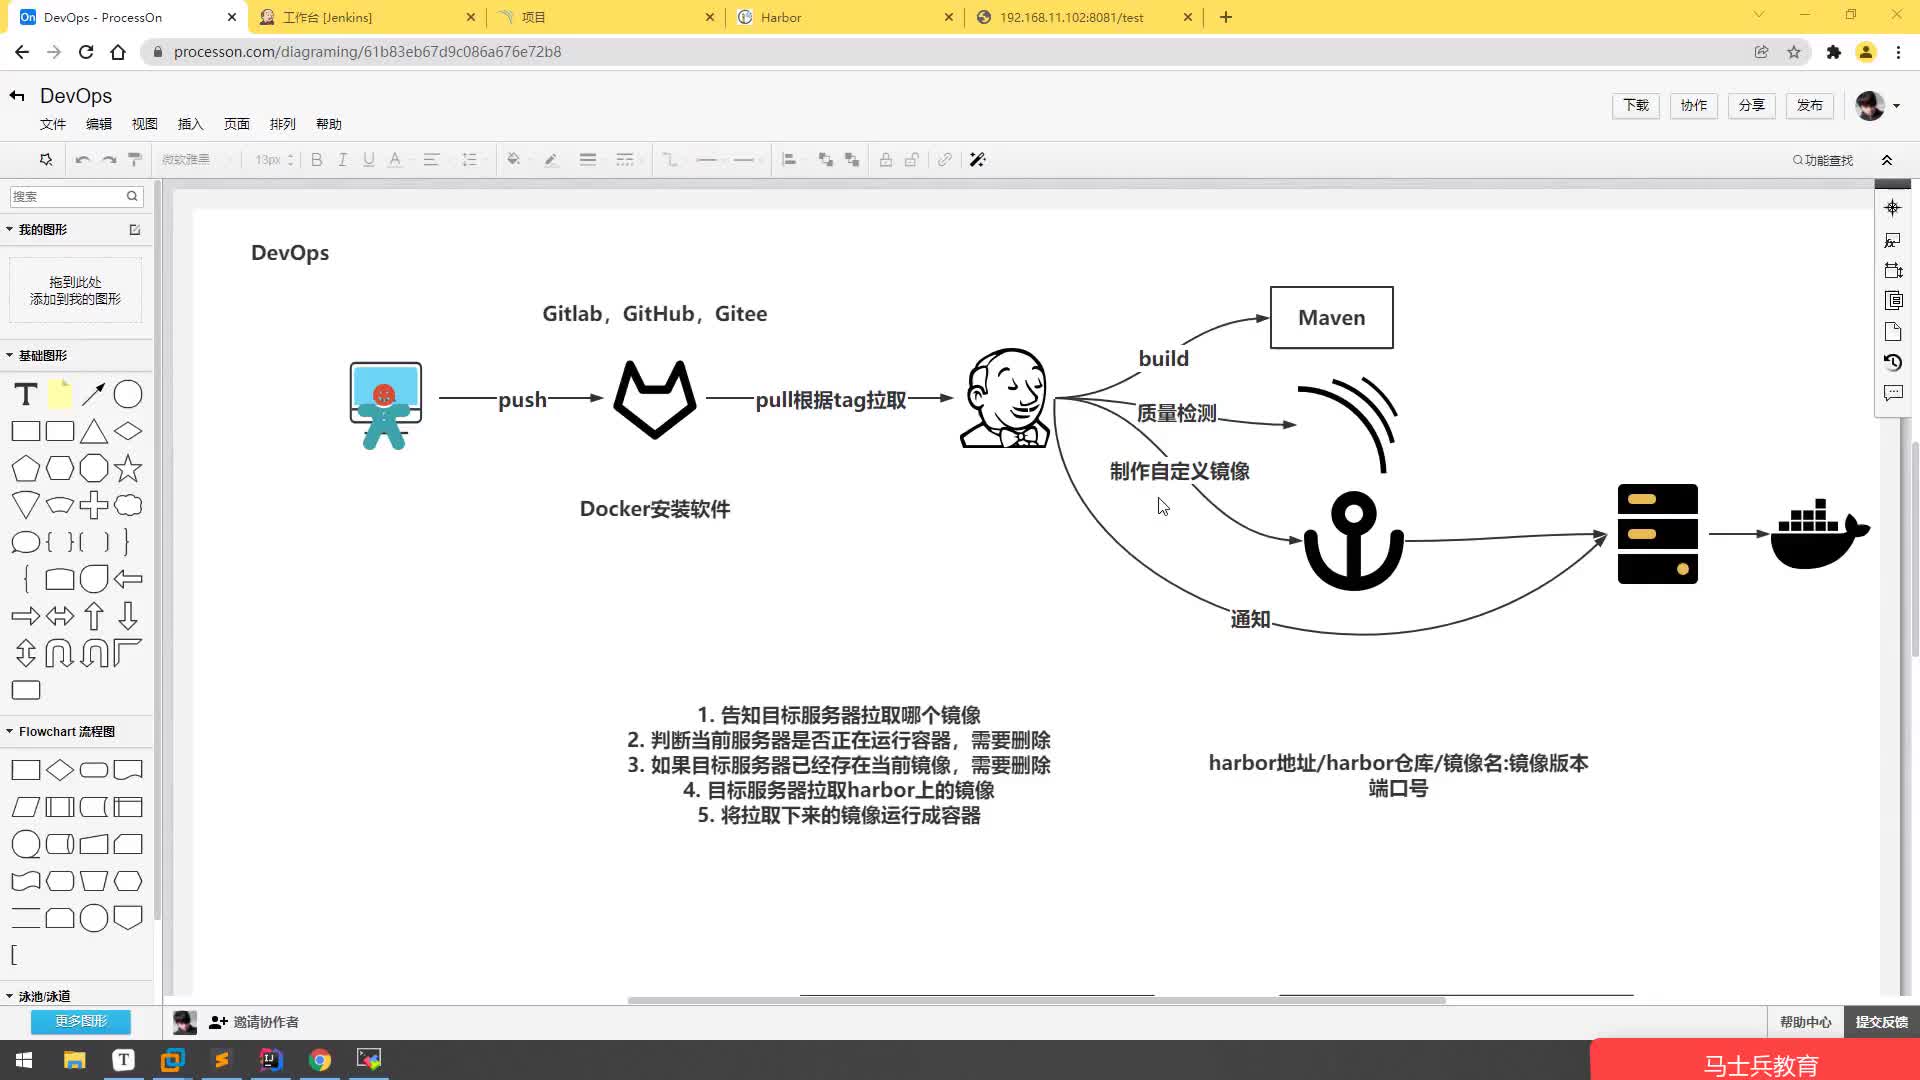Open the line style dashed options
The image size is (1920, 1080).
click(x=625, y=160)
